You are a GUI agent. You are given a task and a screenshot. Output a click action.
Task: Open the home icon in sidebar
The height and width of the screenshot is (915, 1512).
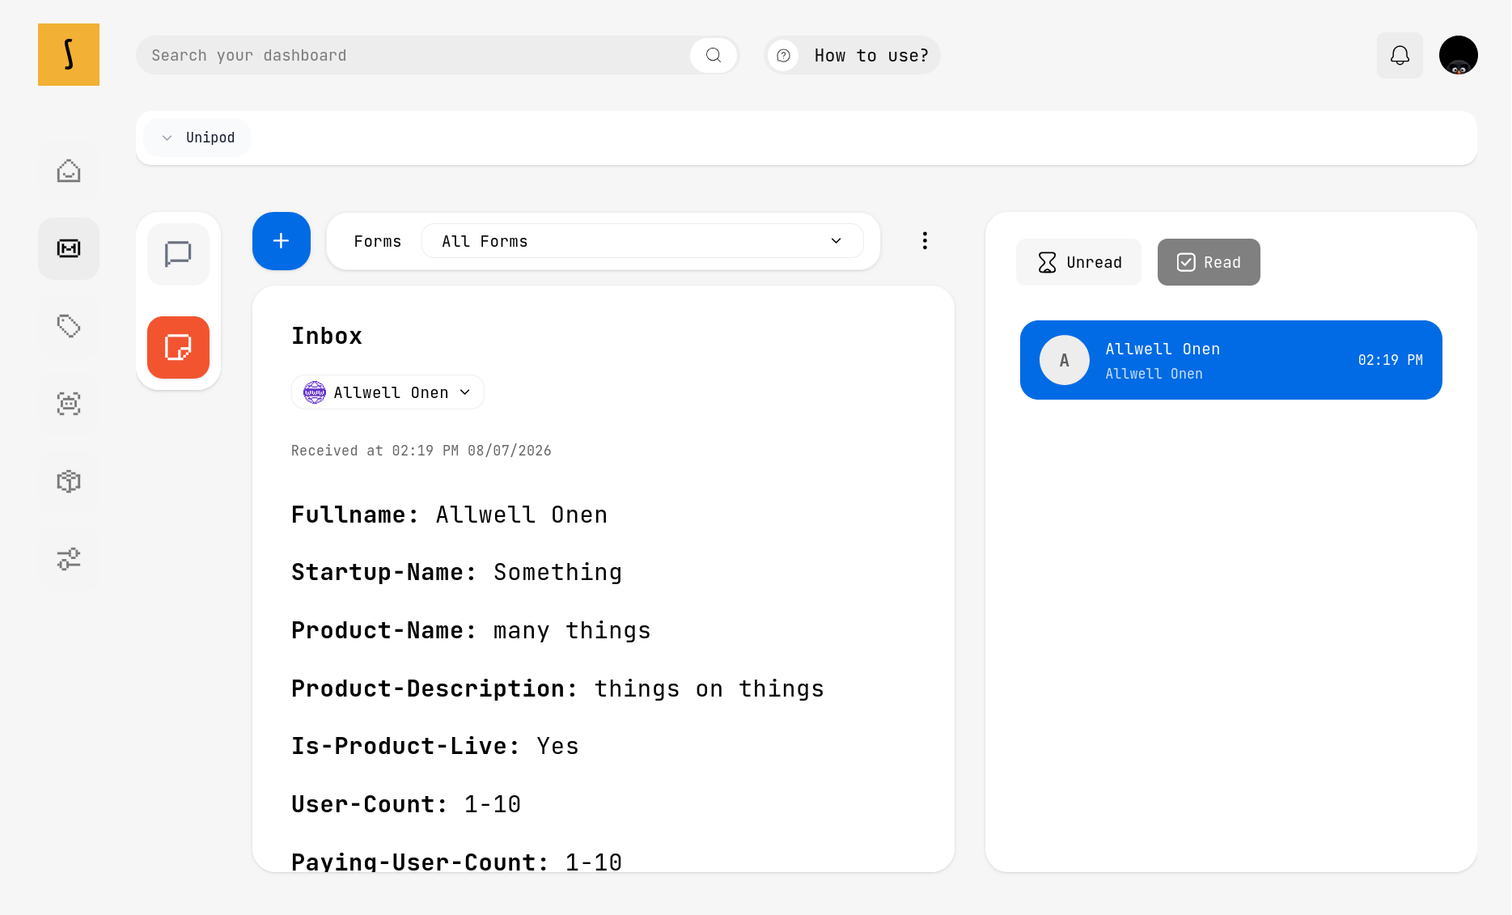(x=68, y=171)
